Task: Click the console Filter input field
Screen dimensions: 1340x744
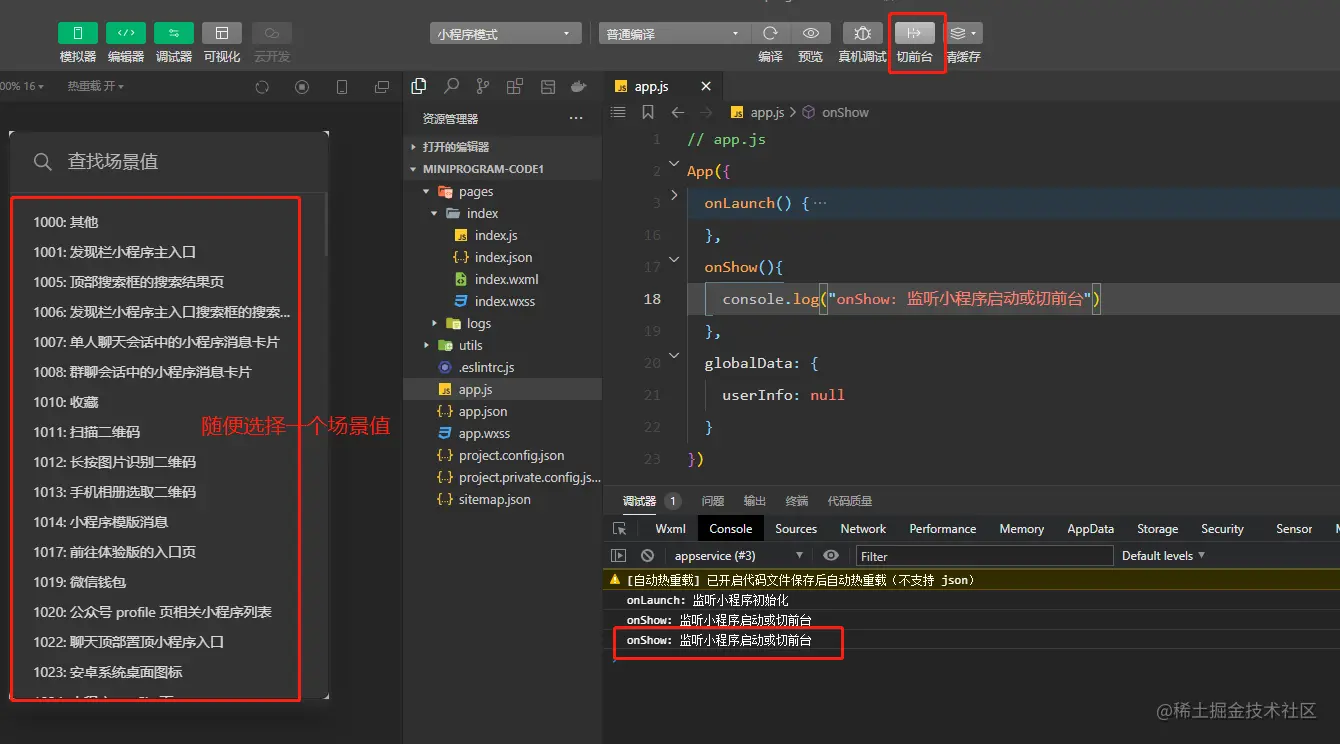Action: tap(984, 556)
